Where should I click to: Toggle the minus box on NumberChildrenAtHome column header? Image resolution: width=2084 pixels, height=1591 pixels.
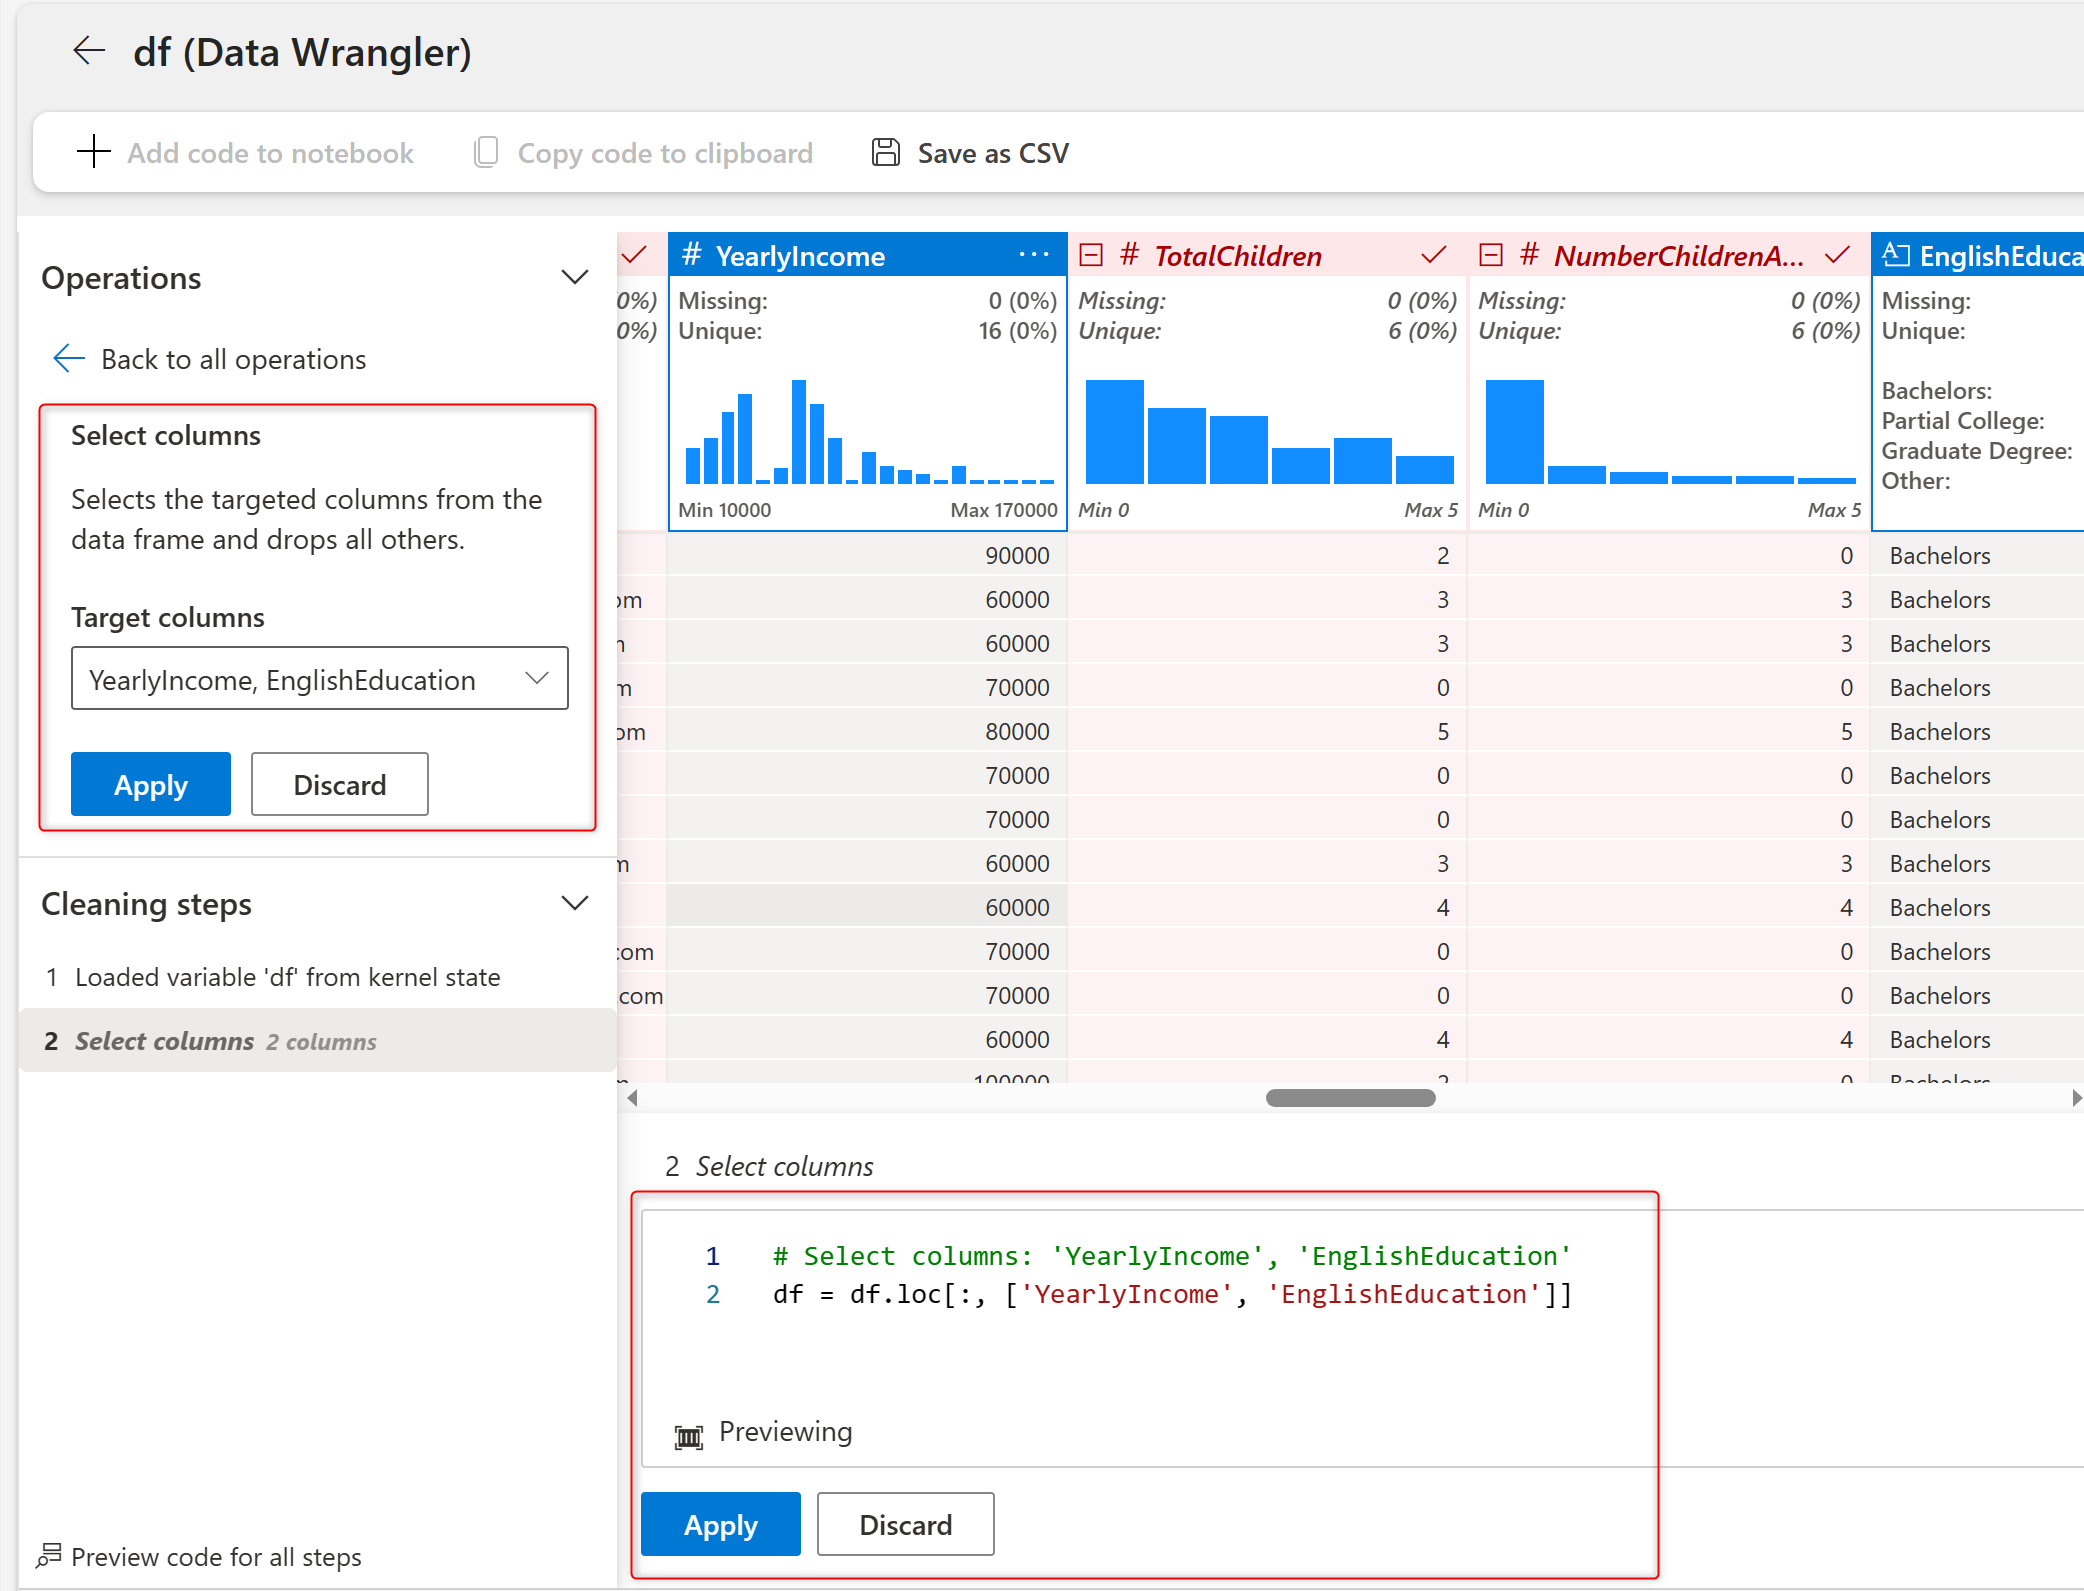(1491, 255)
